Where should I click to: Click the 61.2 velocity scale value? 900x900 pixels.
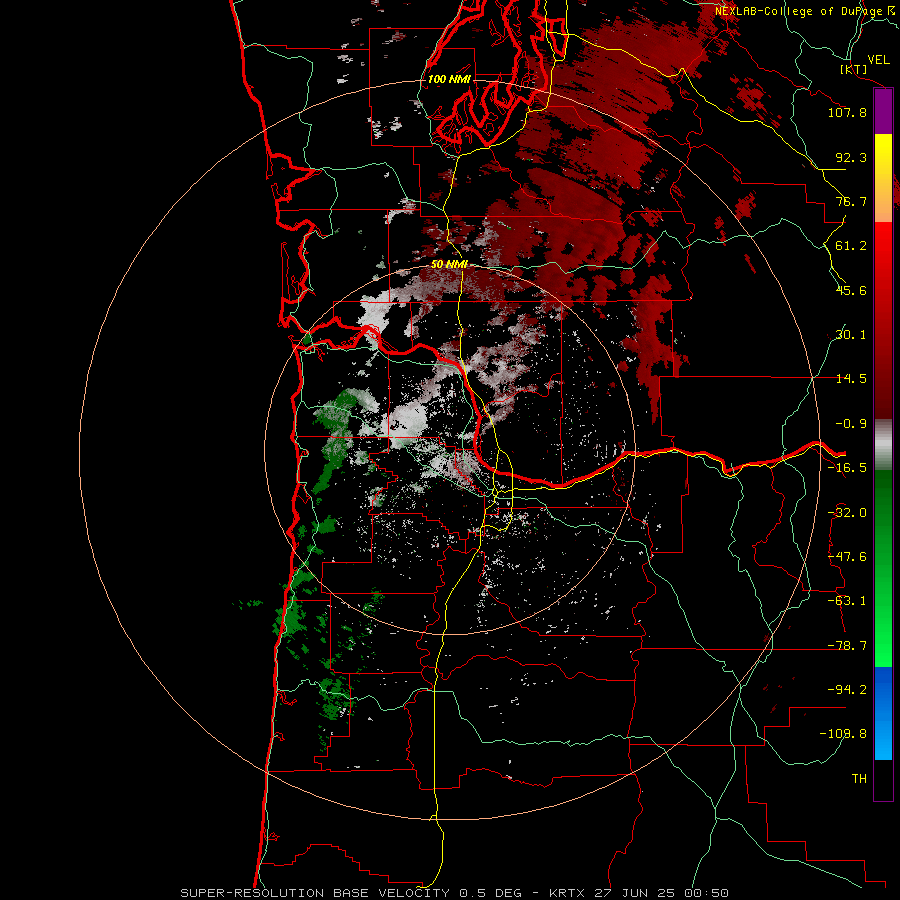[x=851, y=246]
